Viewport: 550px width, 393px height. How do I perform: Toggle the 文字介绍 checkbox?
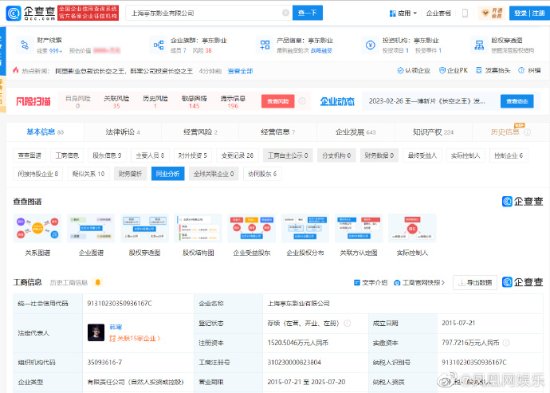click(x=357, y=282)
